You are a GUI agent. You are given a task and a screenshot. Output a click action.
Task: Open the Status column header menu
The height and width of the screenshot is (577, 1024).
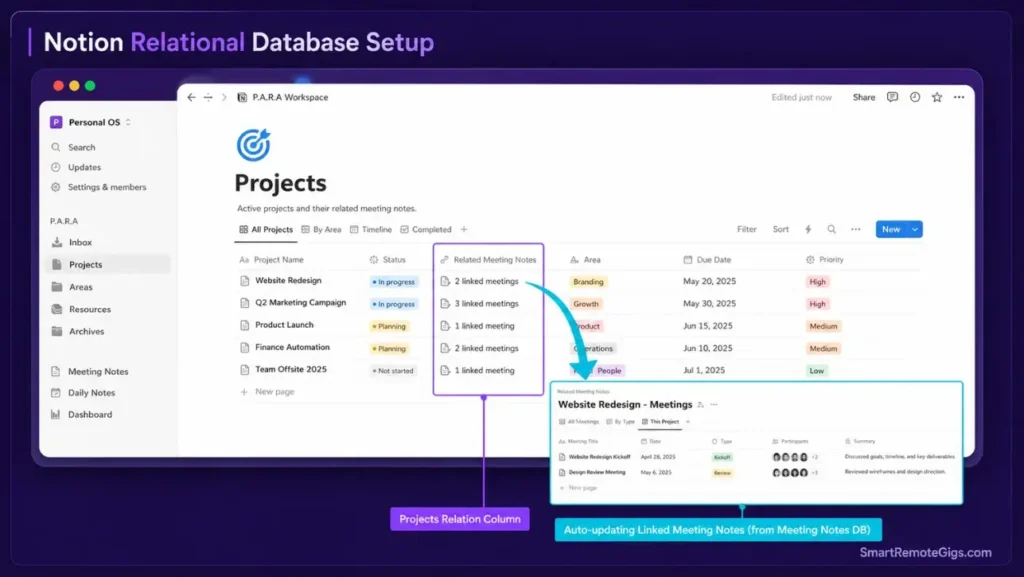(x=387, y=260)
